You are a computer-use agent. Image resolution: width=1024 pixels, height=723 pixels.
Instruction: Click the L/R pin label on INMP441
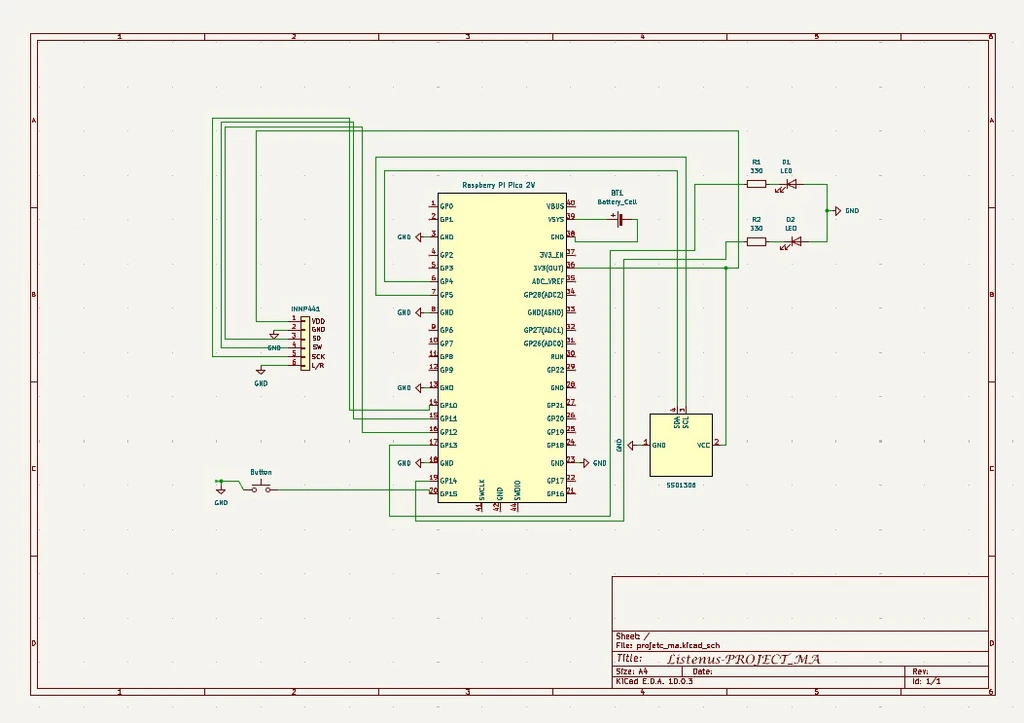(x=318, y=366)
